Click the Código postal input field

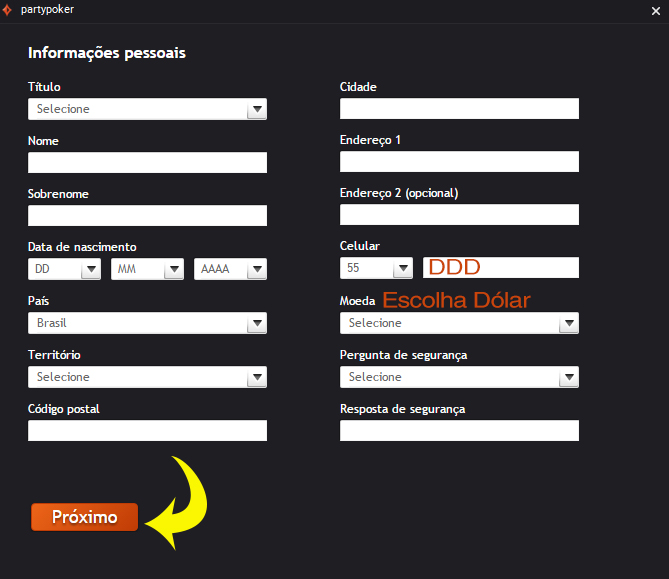tap(147, 431)
